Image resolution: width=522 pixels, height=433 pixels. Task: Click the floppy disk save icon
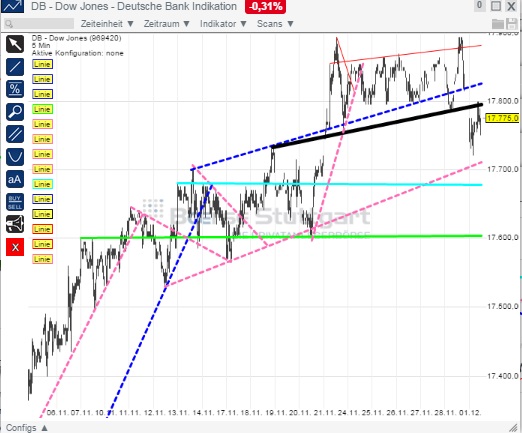click(512, 24)
